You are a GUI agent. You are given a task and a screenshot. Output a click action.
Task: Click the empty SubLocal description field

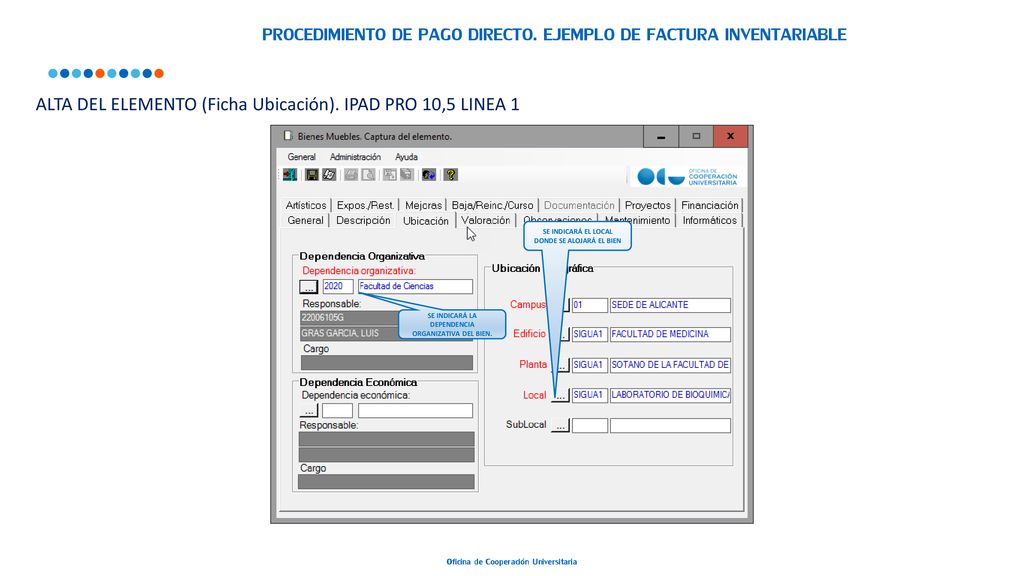coord(670,426)
